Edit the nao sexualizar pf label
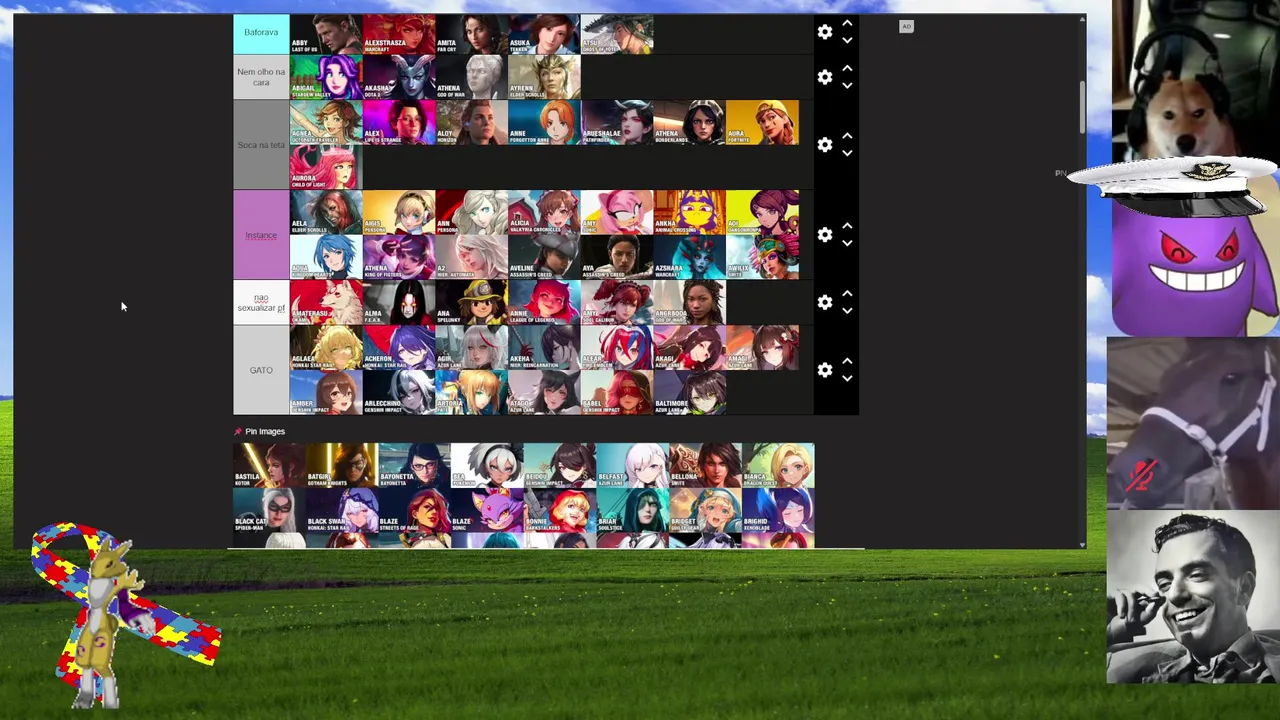Screen dimensions: 1280x720 pyautogui.click(x=261, y=302)
